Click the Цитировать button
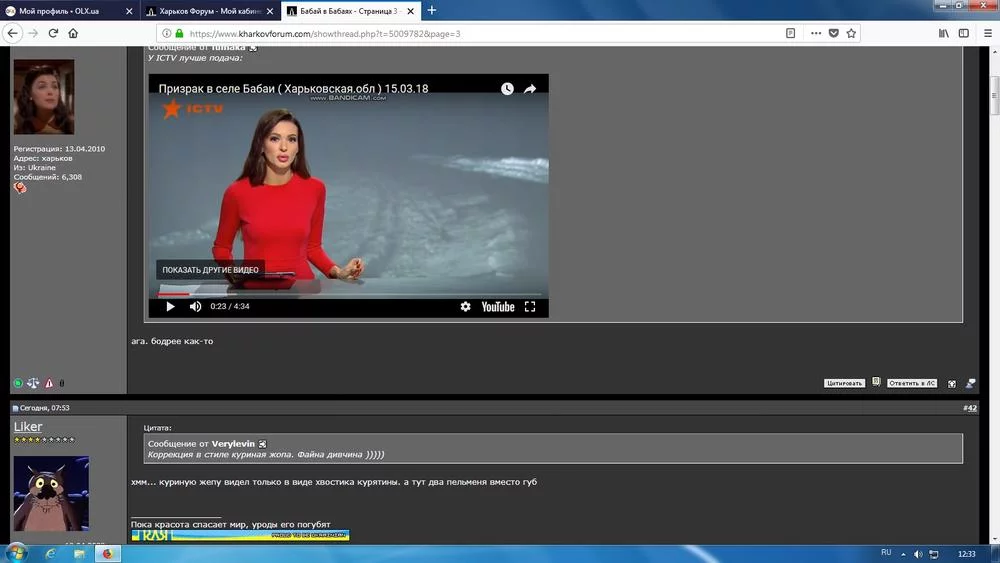 tap(844, 383)
